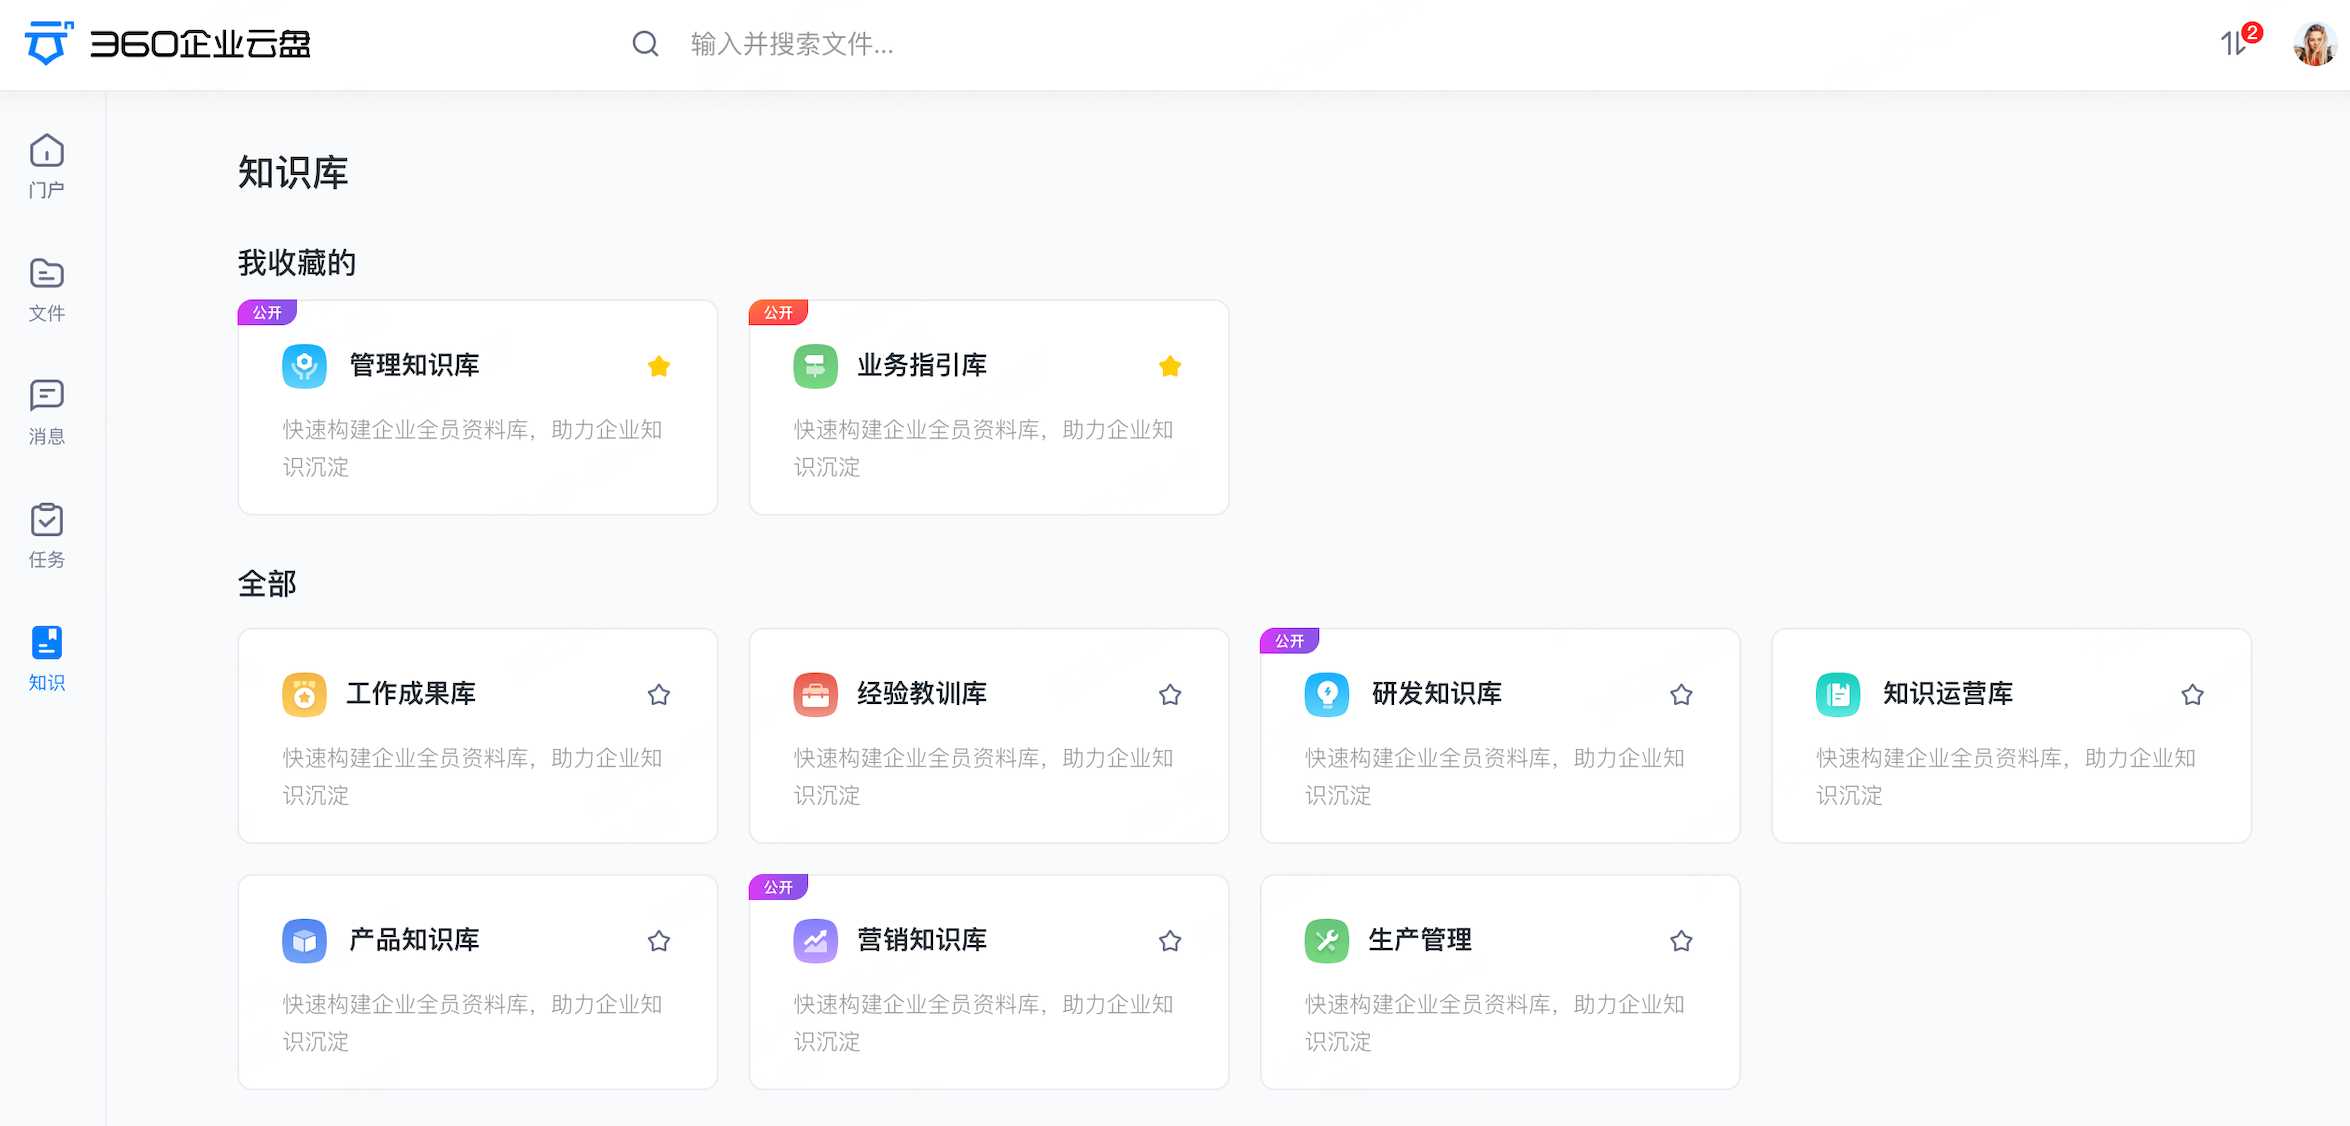Favorite 营销知识库 with its star

(x=1170, y=940)
